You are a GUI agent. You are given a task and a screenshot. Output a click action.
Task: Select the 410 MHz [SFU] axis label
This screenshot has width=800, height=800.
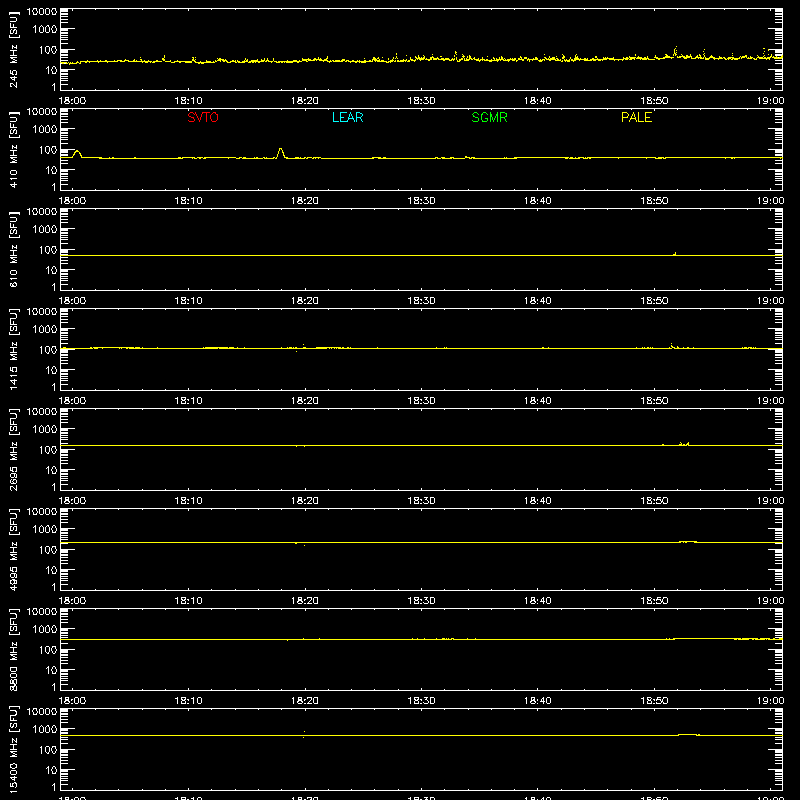pyautogui.click(x=14, y=149)
